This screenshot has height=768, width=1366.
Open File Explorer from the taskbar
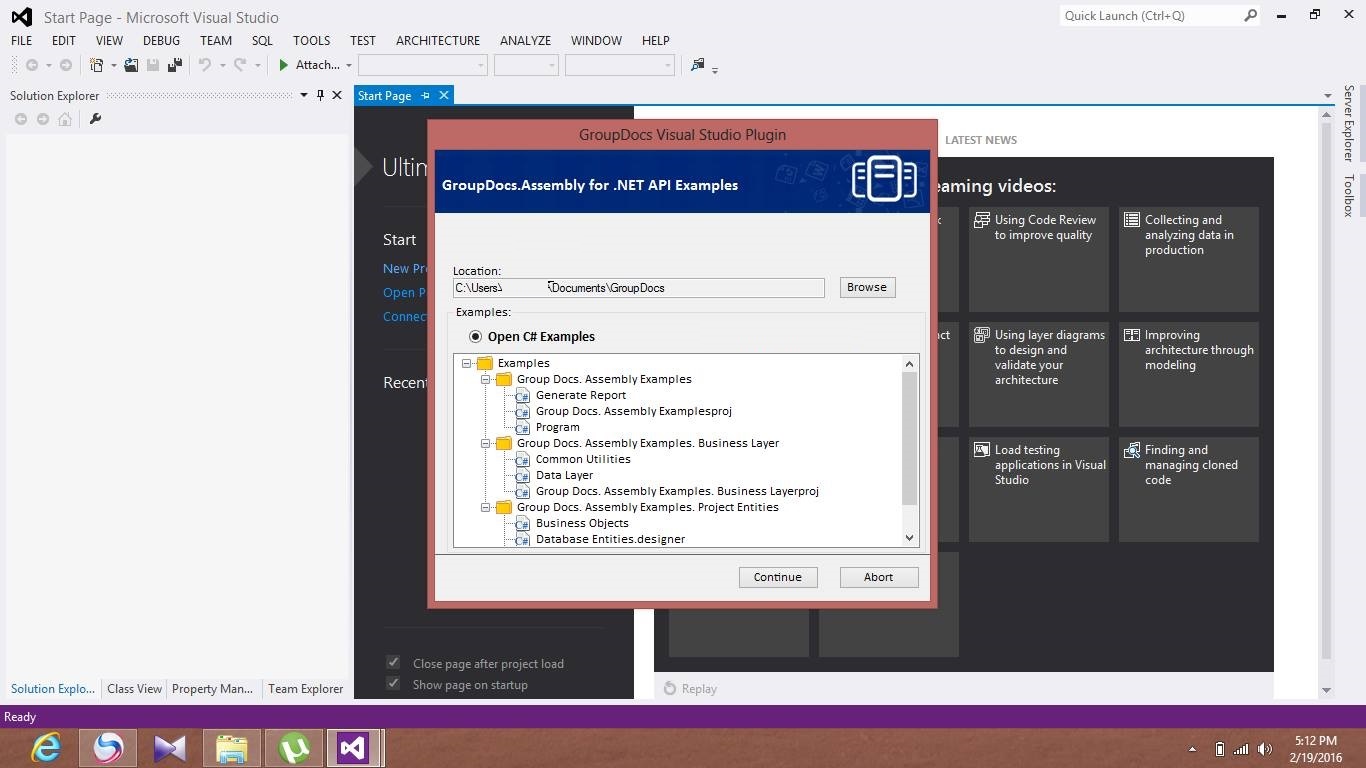pyautogui.click(x=232, y=747)
